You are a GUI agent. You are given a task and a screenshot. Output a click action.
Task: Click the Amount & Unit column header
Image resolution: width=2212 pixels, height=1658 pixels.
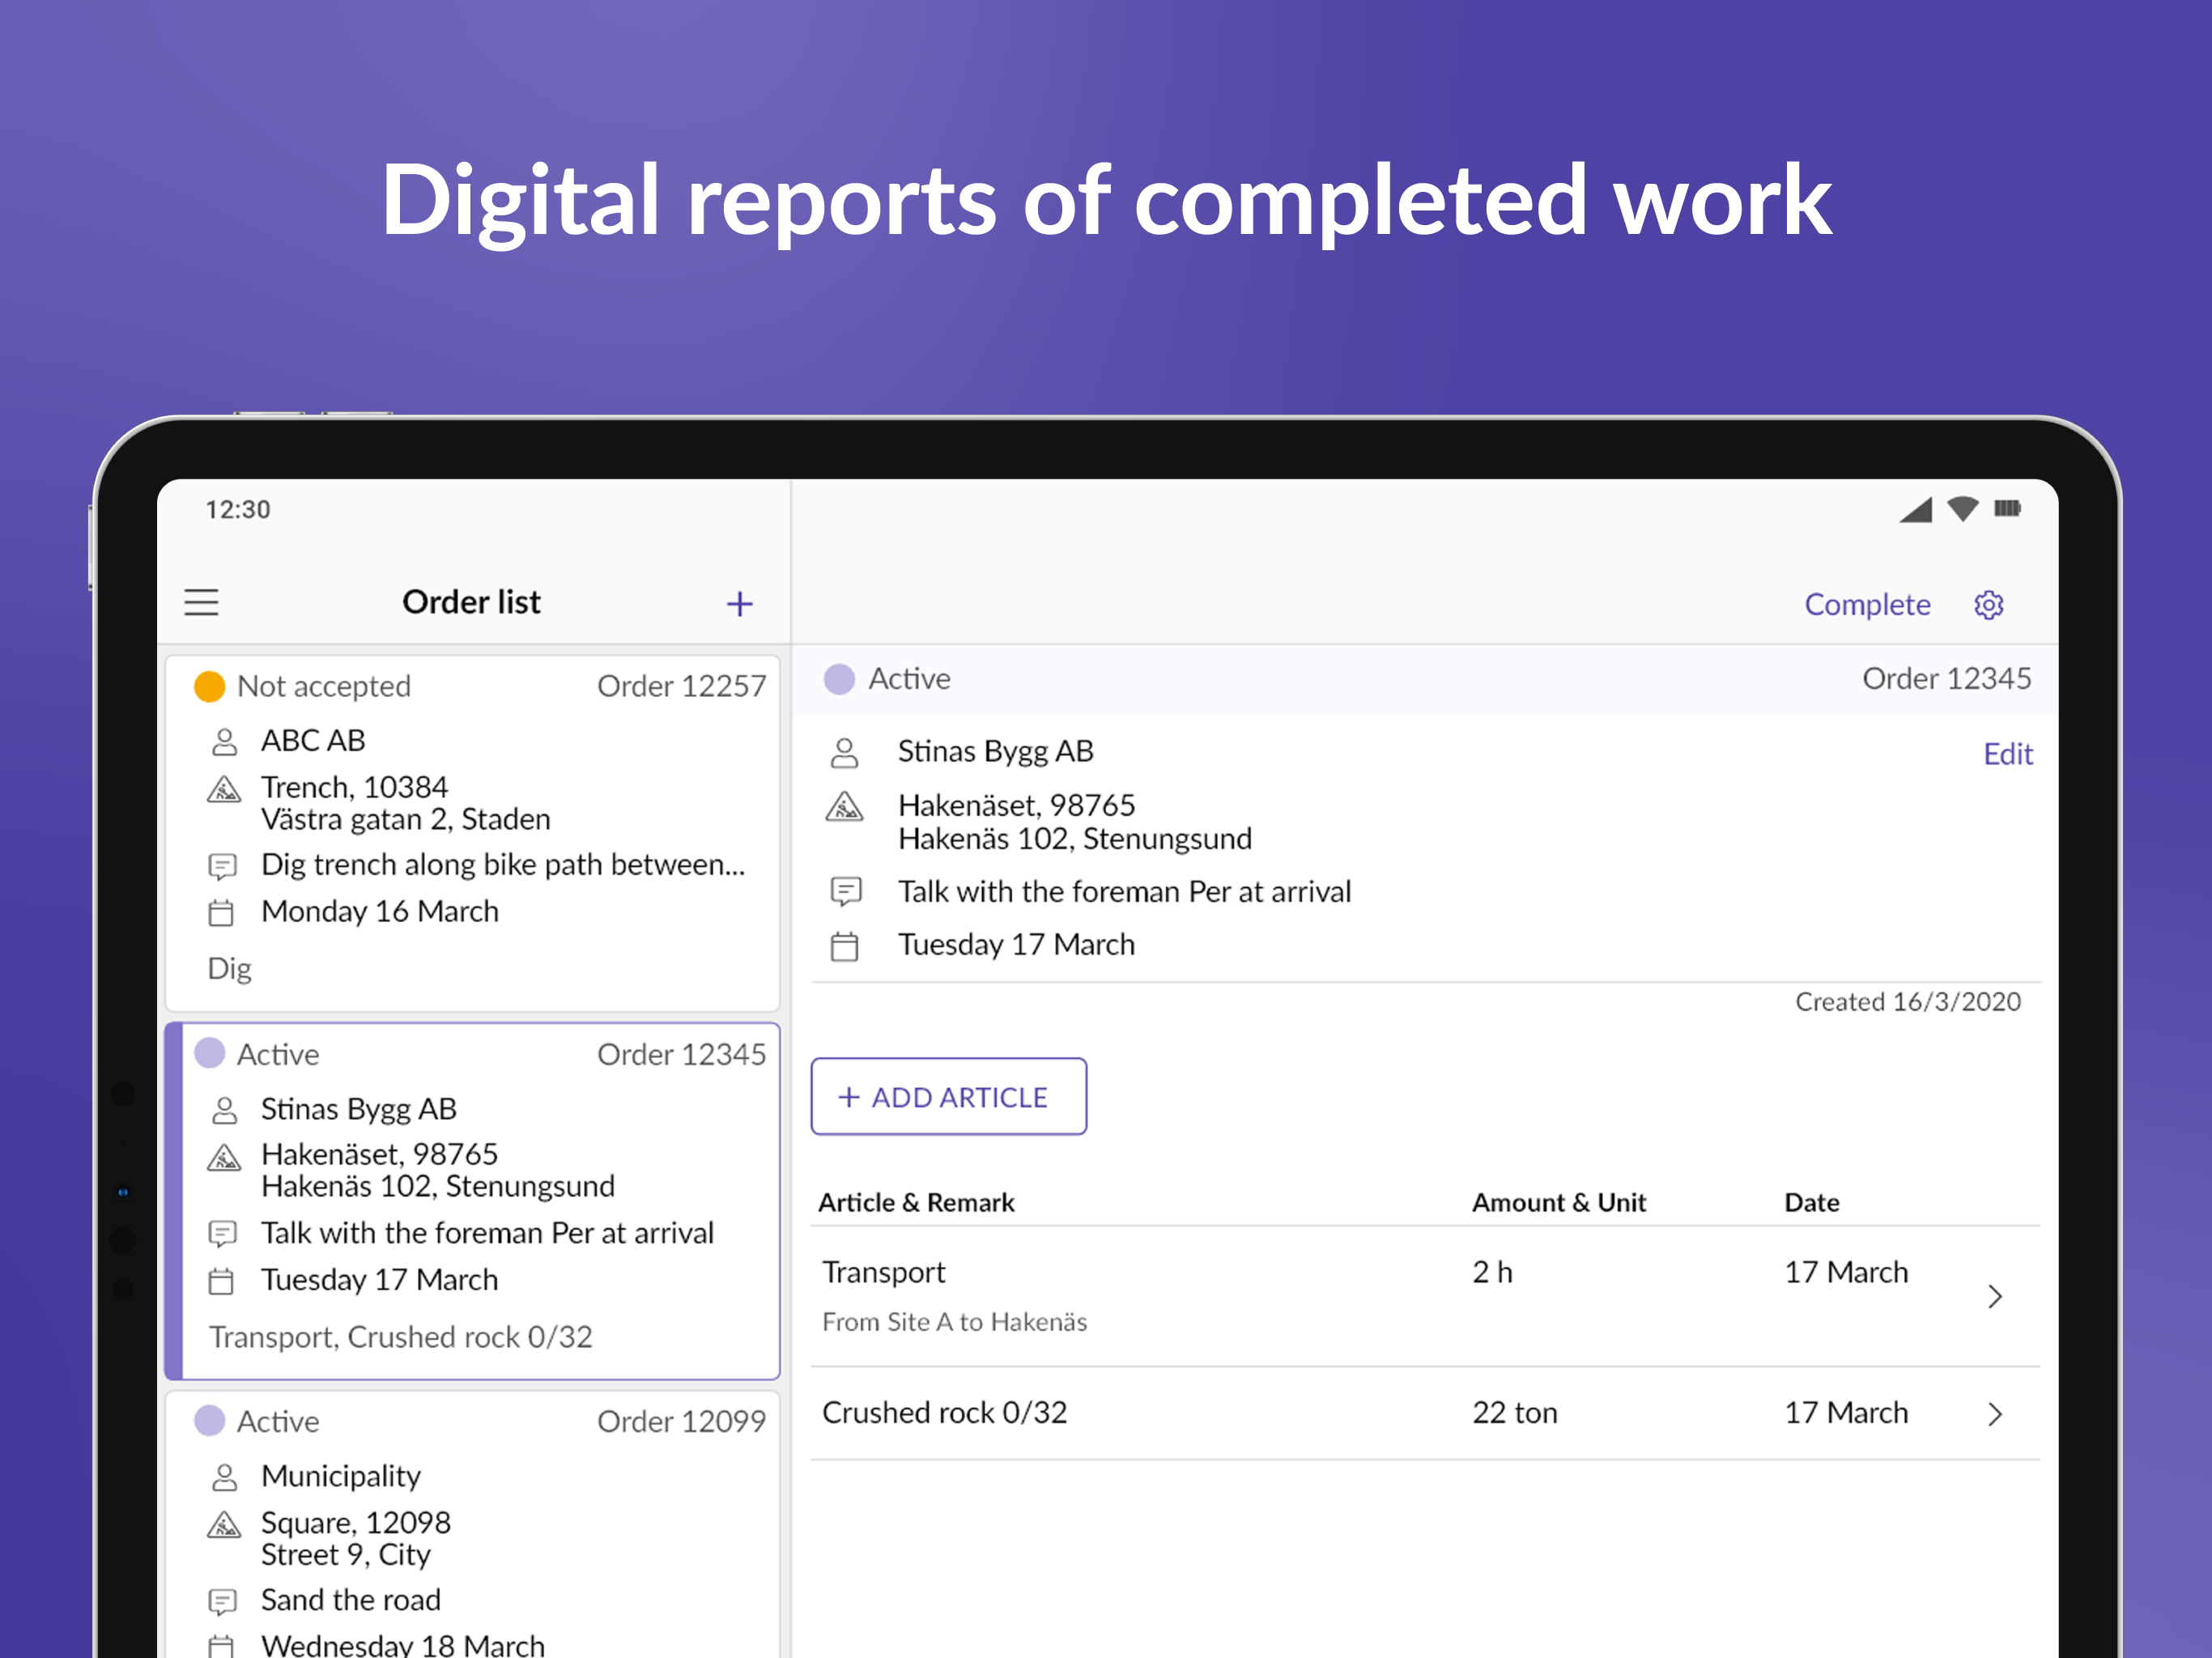coord(1558,1202)
